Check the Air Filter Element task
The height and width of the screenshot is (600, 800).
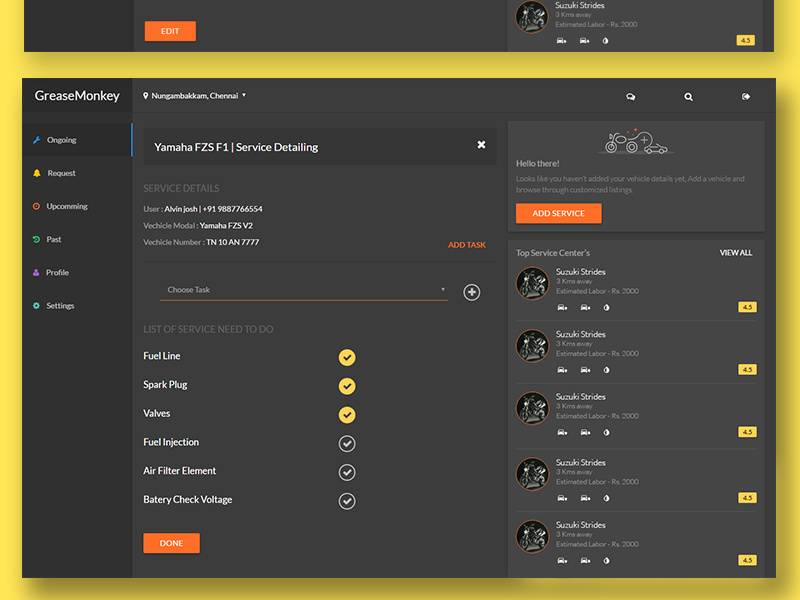tap(347, 472)
